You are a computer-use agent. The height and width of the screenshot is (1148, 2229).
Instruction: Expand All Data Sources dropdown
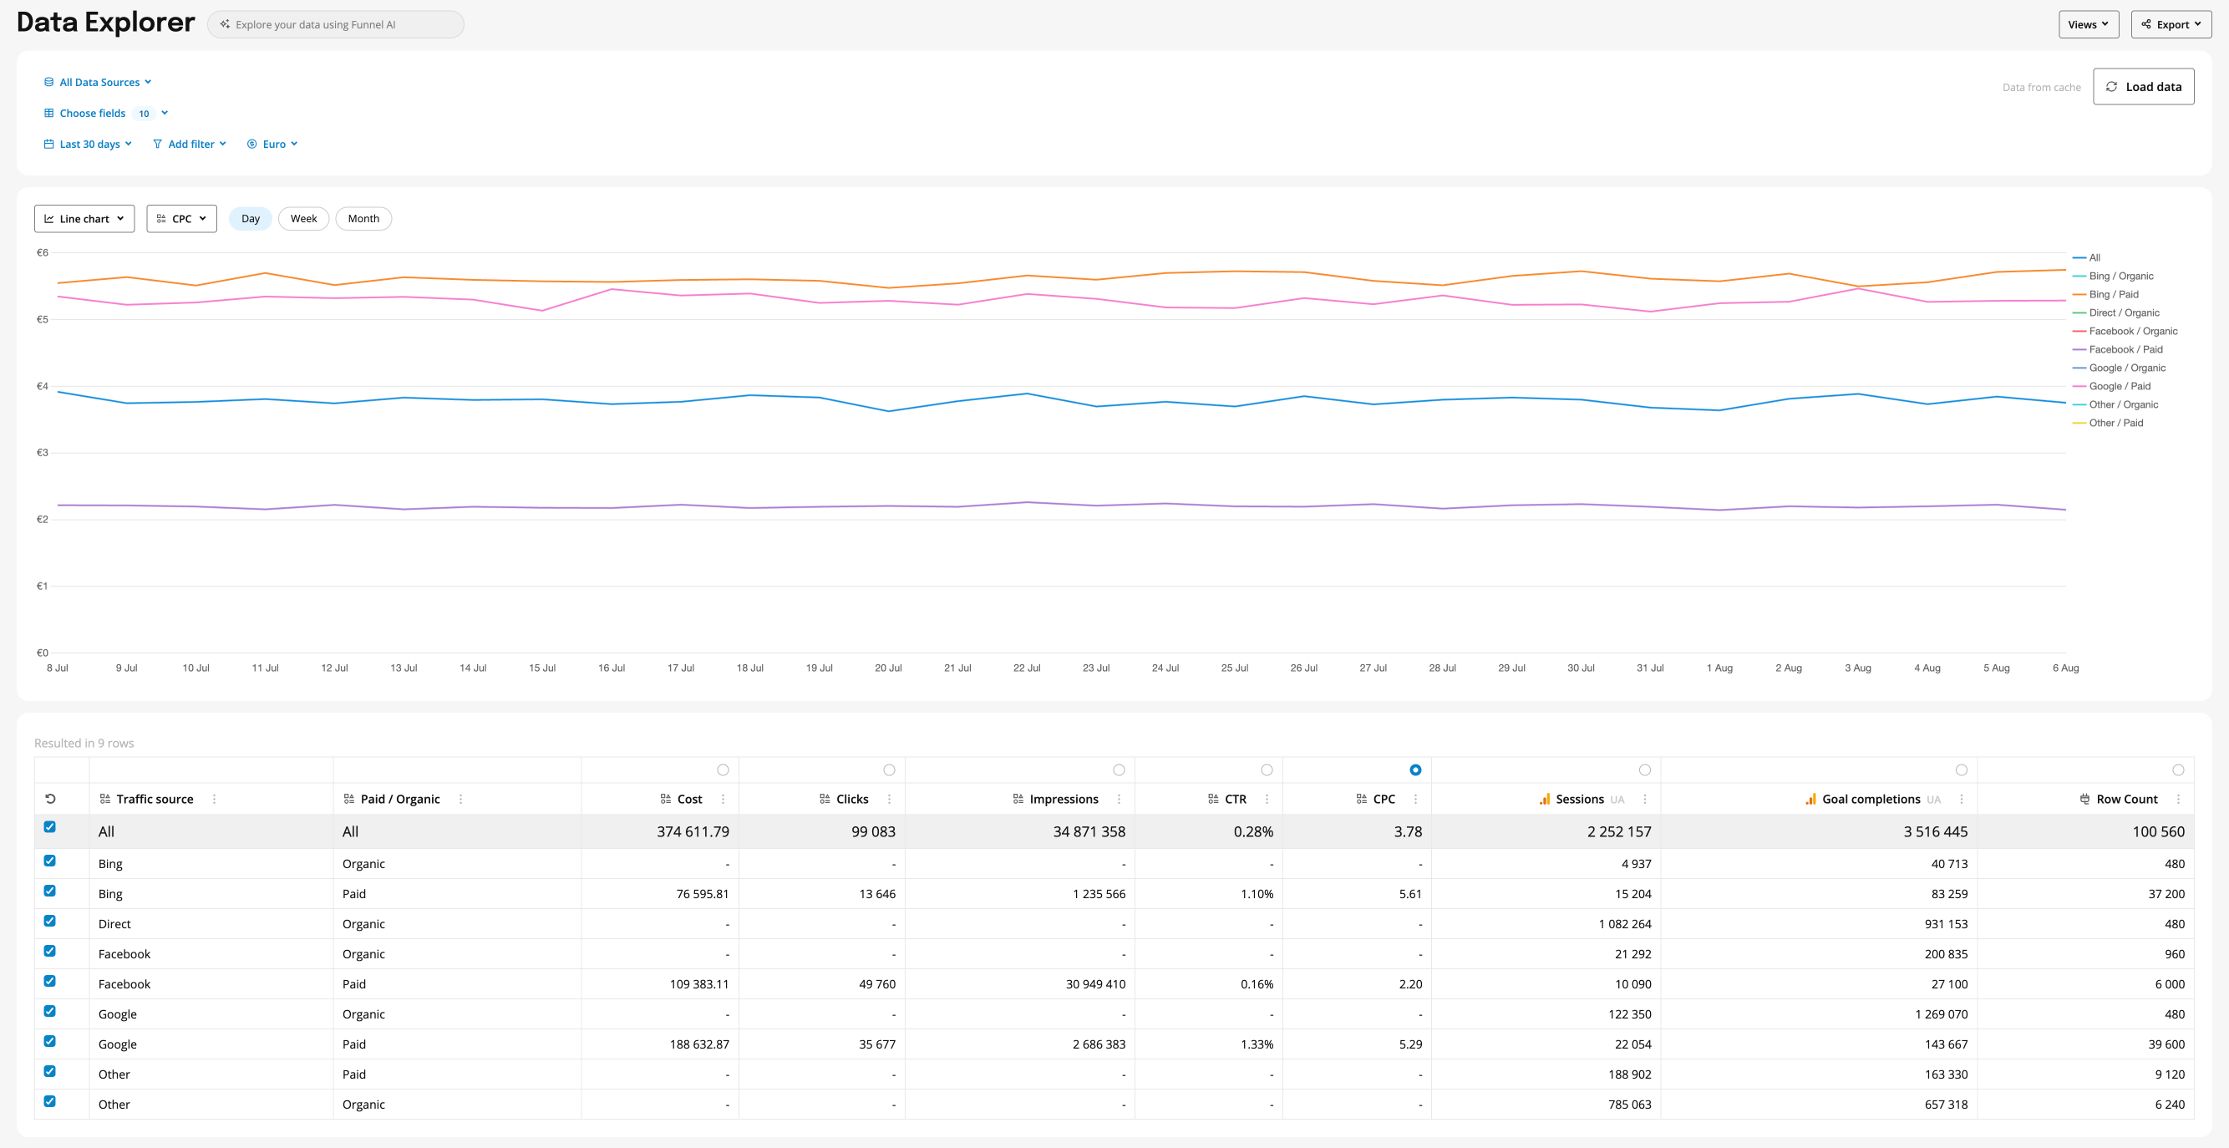98,82
